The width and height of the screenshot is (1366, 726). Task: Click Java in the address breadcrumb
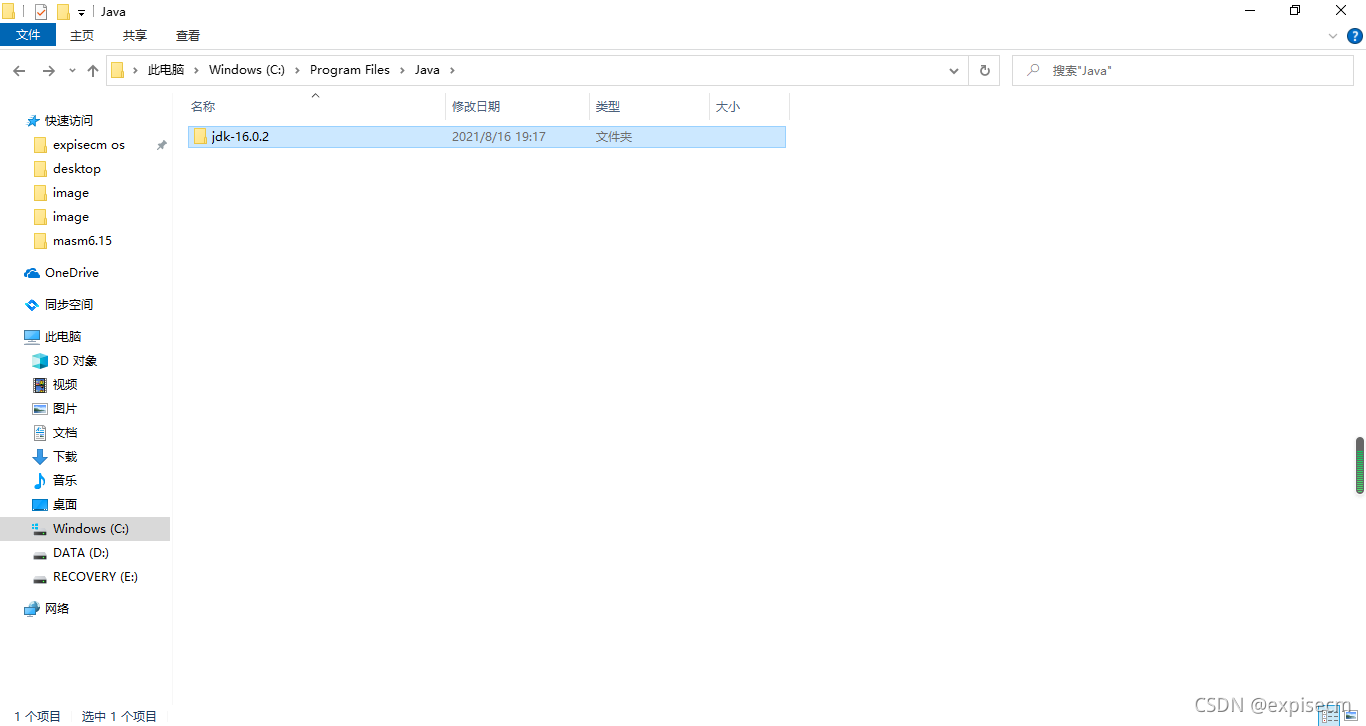(427, 70)
